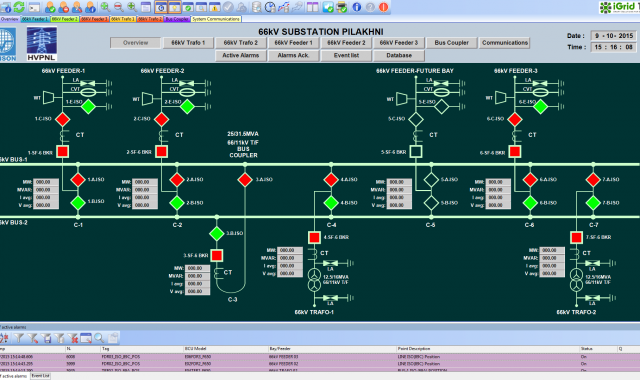The height and width of the screenshot is (380, 640).
Task: Click highlighted clock window toolbar icon
Action: point(161,7)
